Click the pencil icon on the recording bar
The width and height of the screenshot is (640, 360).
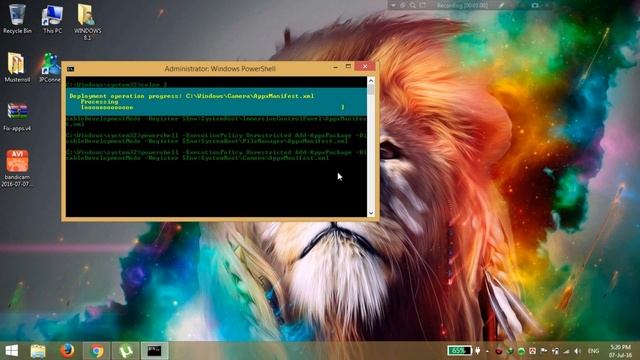502,5
